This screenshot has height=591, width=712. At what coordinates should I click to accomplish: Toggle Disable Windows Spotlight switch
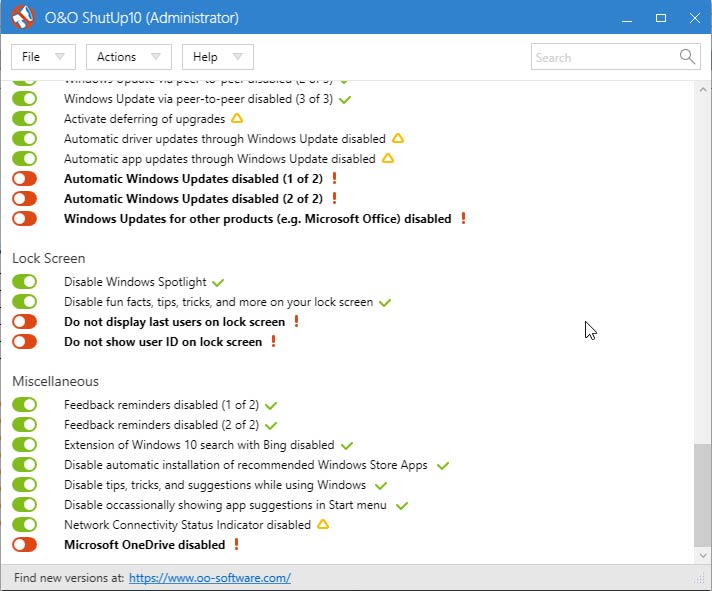(x=25, y=281)
